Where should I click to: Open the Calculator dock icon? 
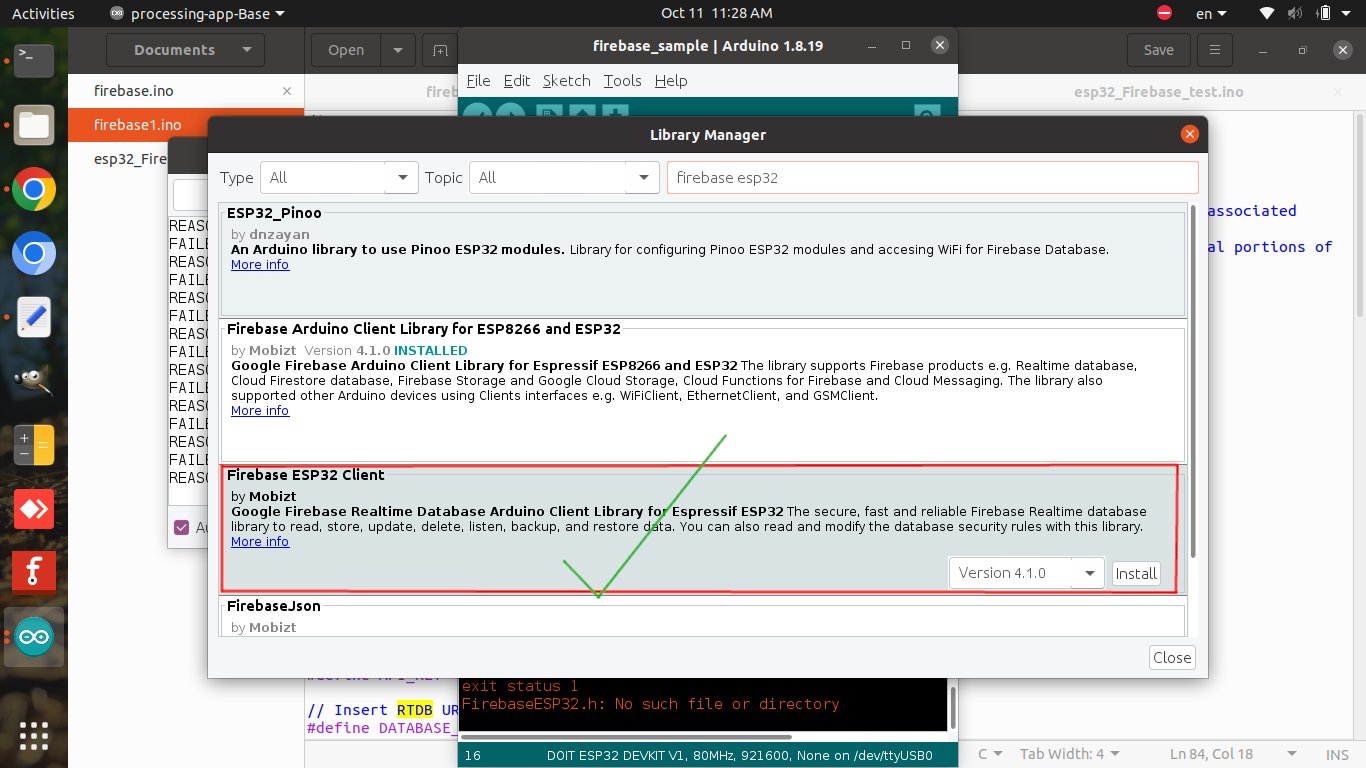[34, 445]
